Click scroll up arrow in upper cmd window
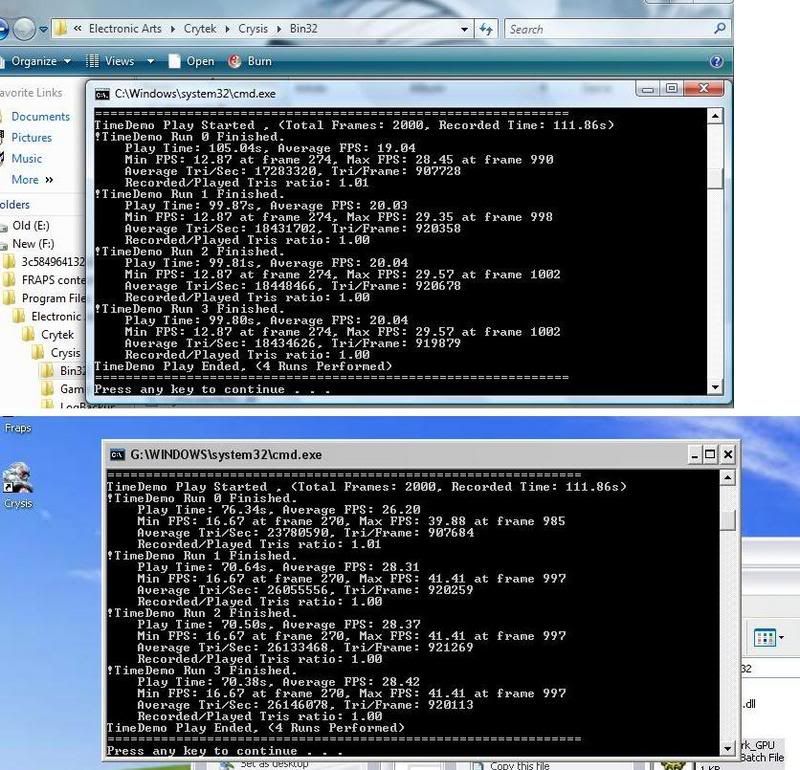Image resolution: width=800 pixels, height=770 pixels. tap(715, 116)
